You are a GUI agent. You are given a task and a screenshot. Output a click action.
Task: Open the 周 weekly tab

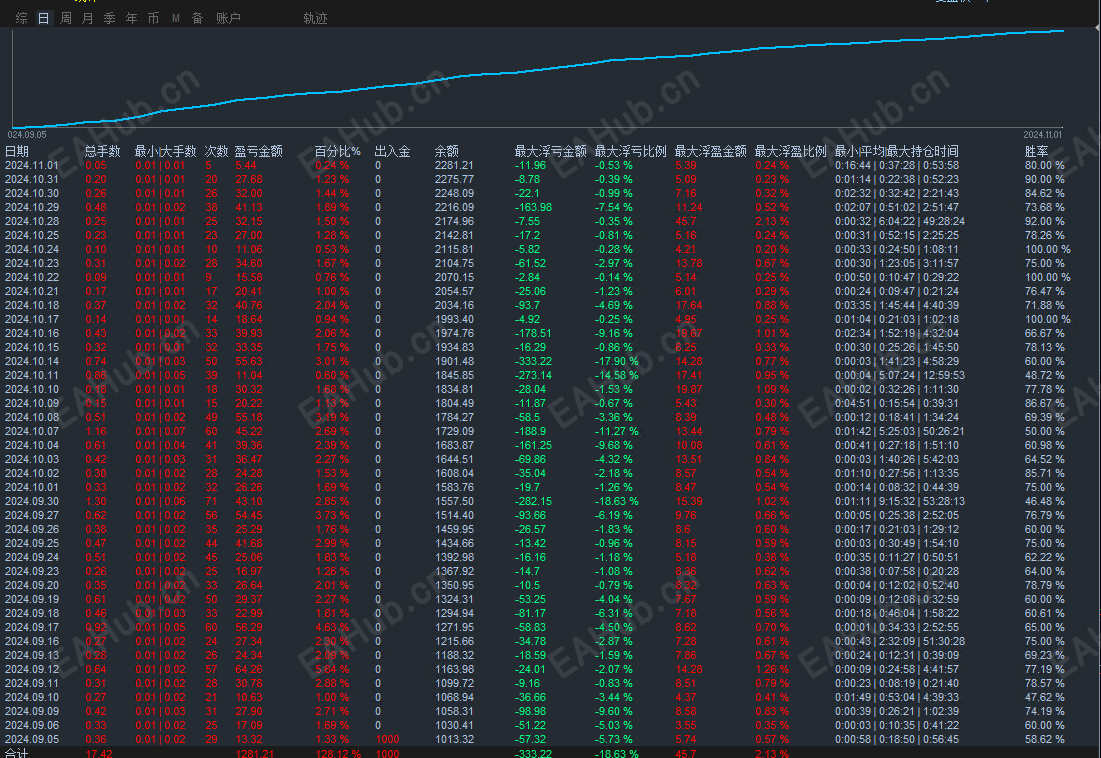(x=66, y=18)
